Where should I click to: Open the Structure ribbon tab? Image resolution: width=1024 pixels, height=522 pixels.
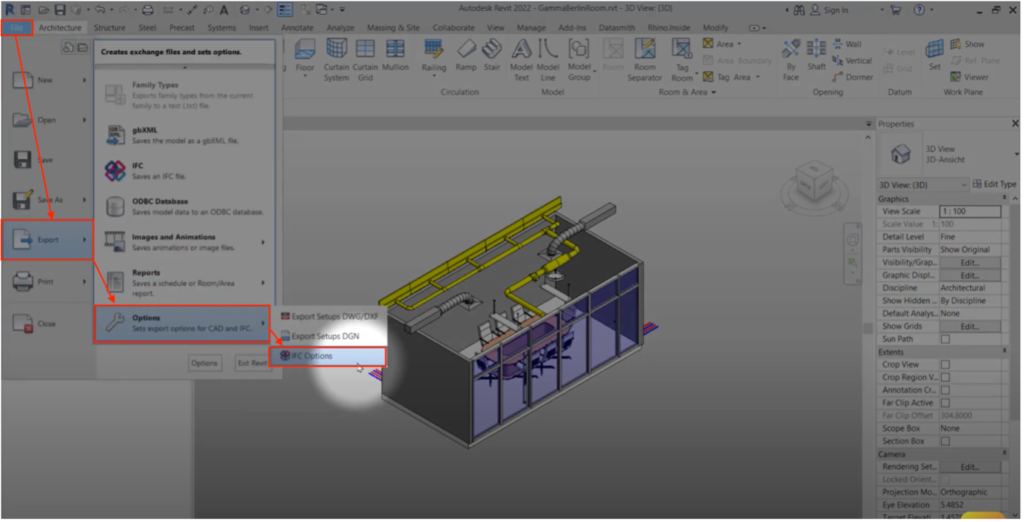(109, 27)
